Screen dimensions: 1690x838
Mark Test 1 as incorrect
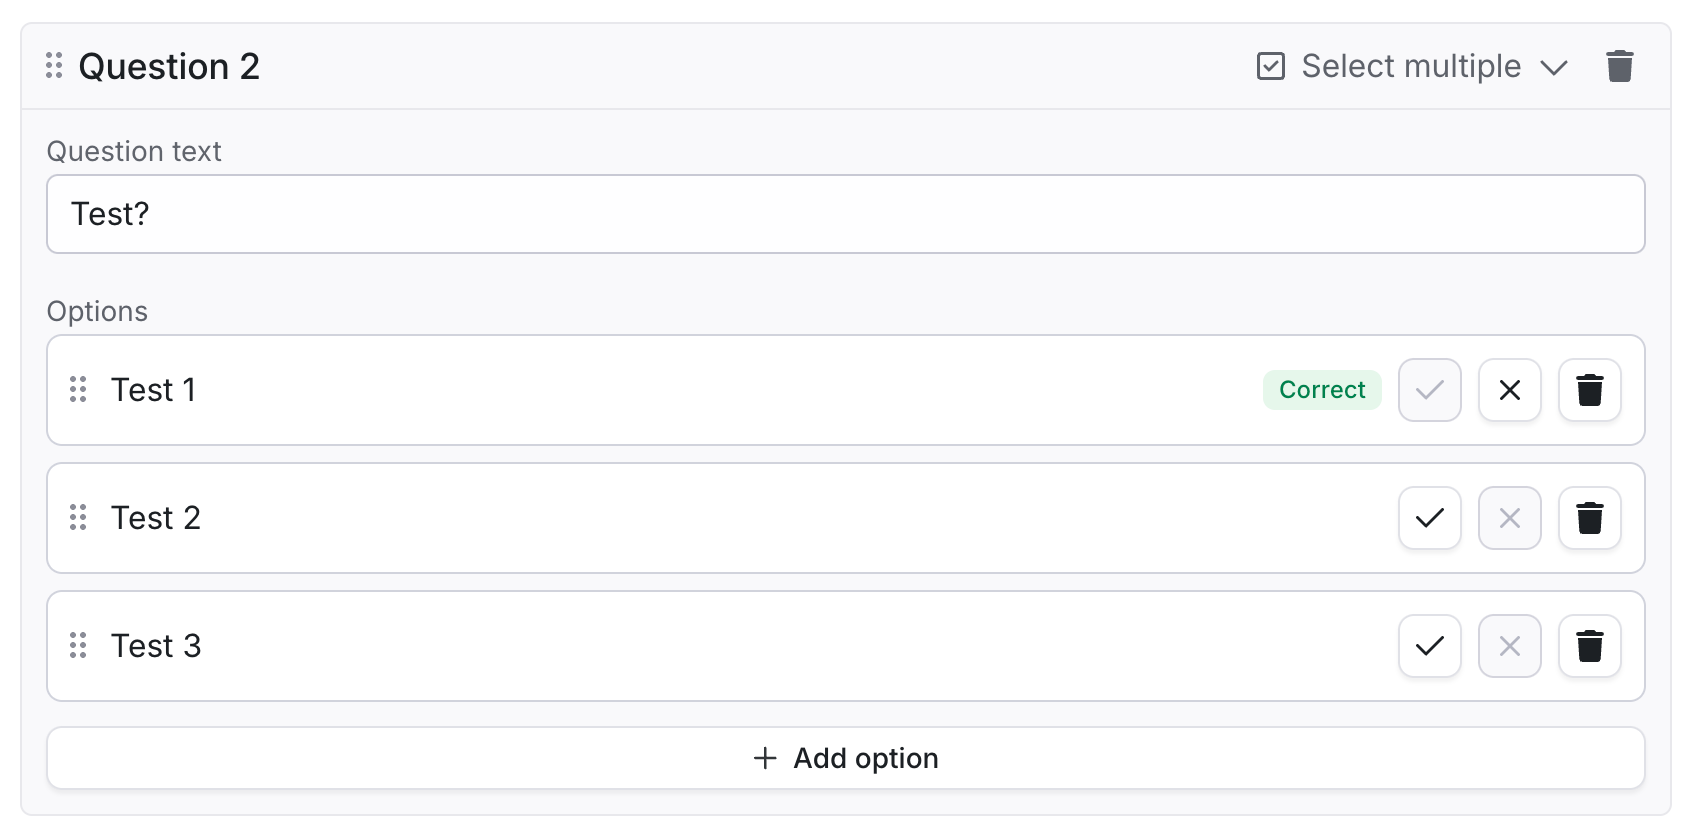click(x=1509, y=389)
